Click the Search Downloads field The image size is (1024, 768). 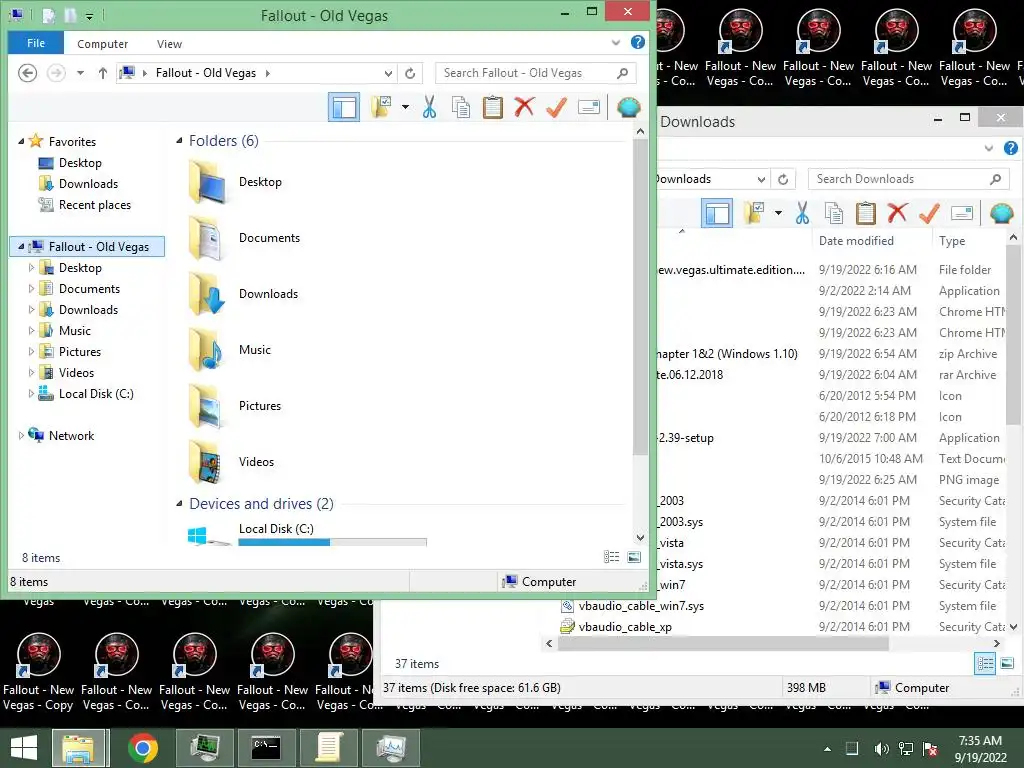[x=908, y=179]
